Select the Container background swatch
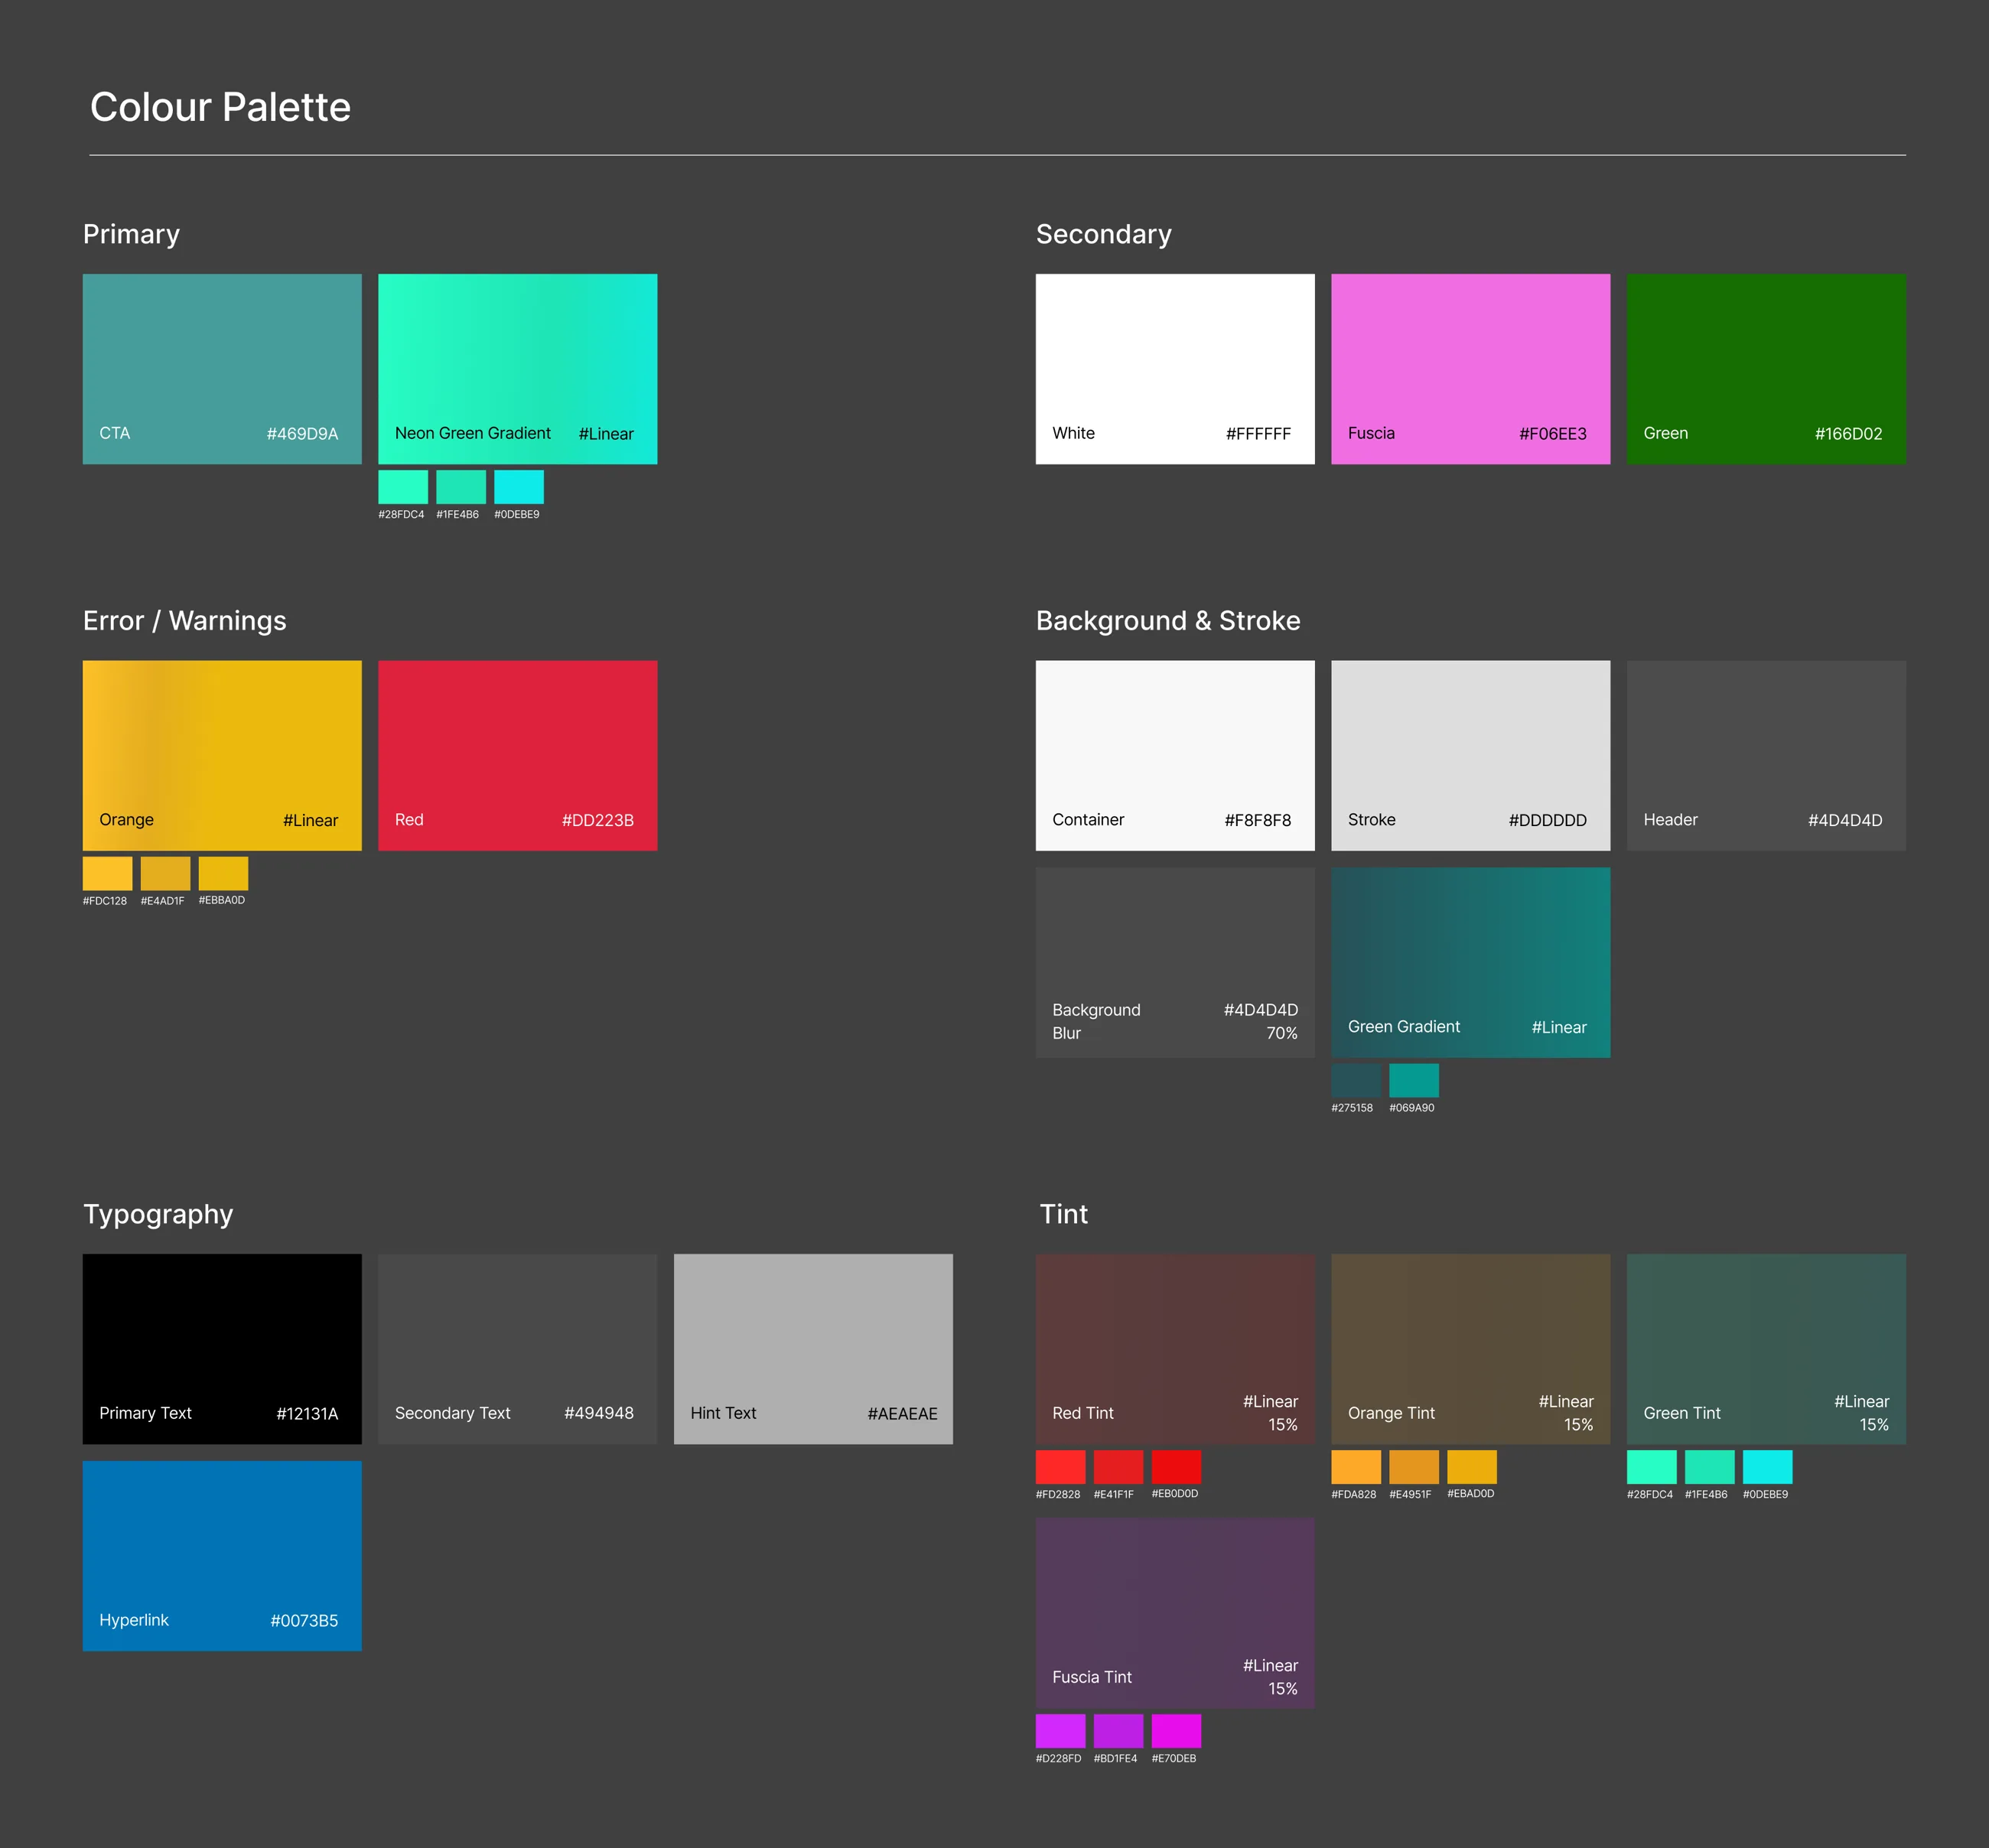The height and width of the screenshot is (1848, 1989). tap(1175, 755)
